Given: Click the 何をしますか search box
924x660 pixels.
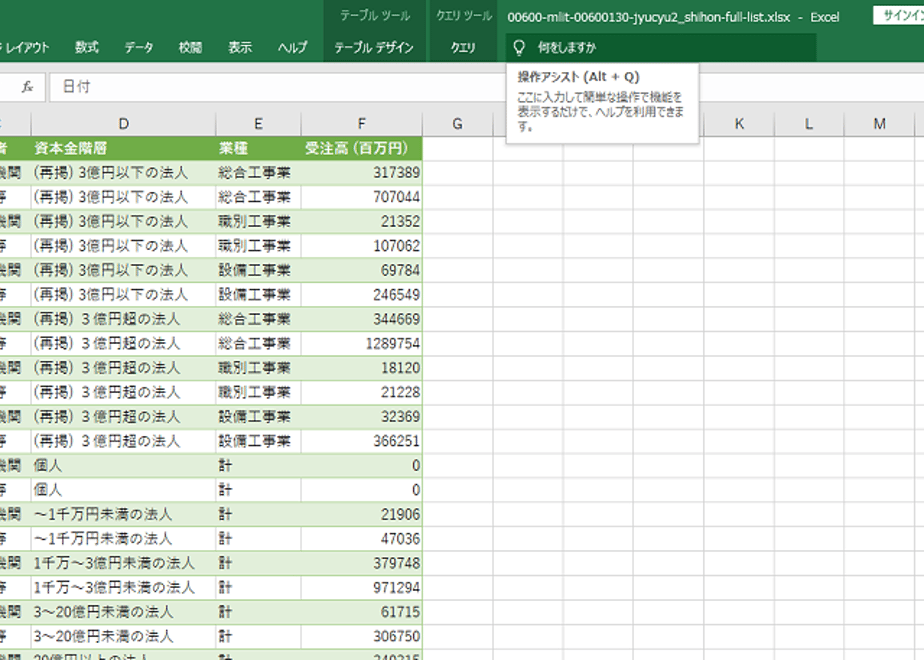Looking at the screenshot, I should click(661, 48).
